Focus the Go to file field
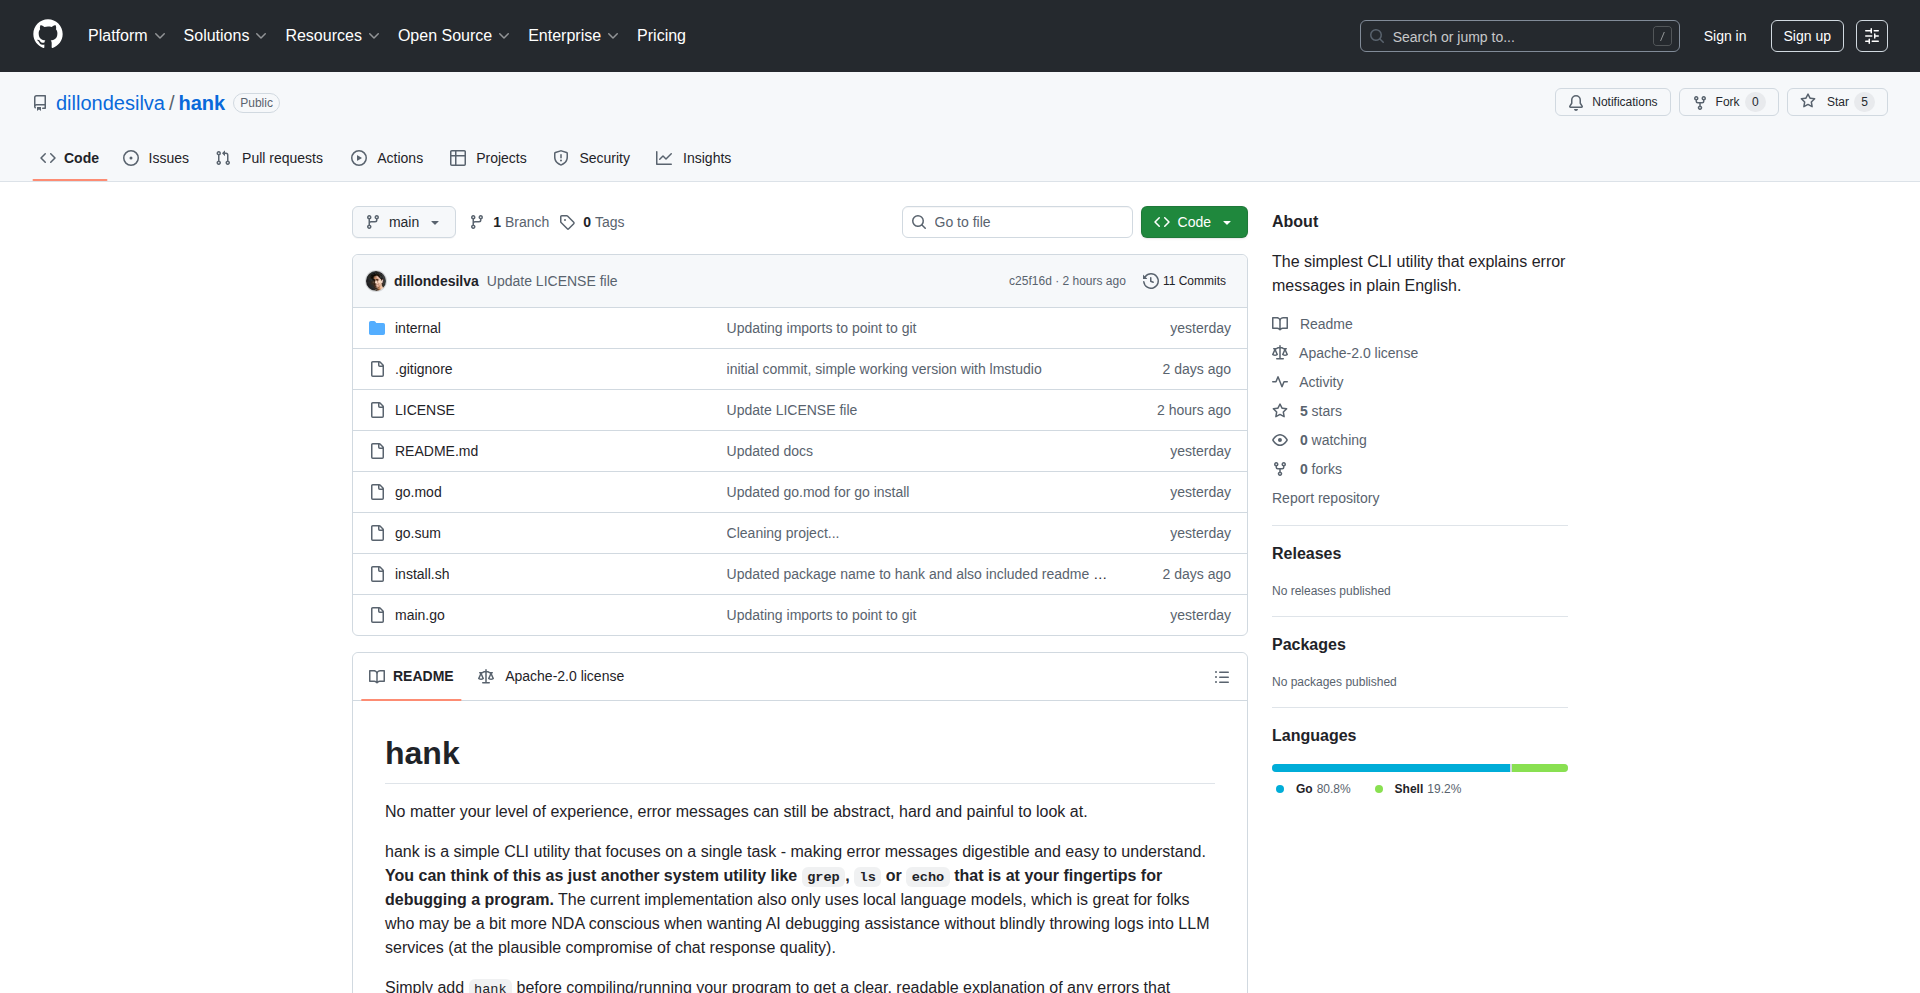The image size is (1920, 993). (x=1016, y=222)
